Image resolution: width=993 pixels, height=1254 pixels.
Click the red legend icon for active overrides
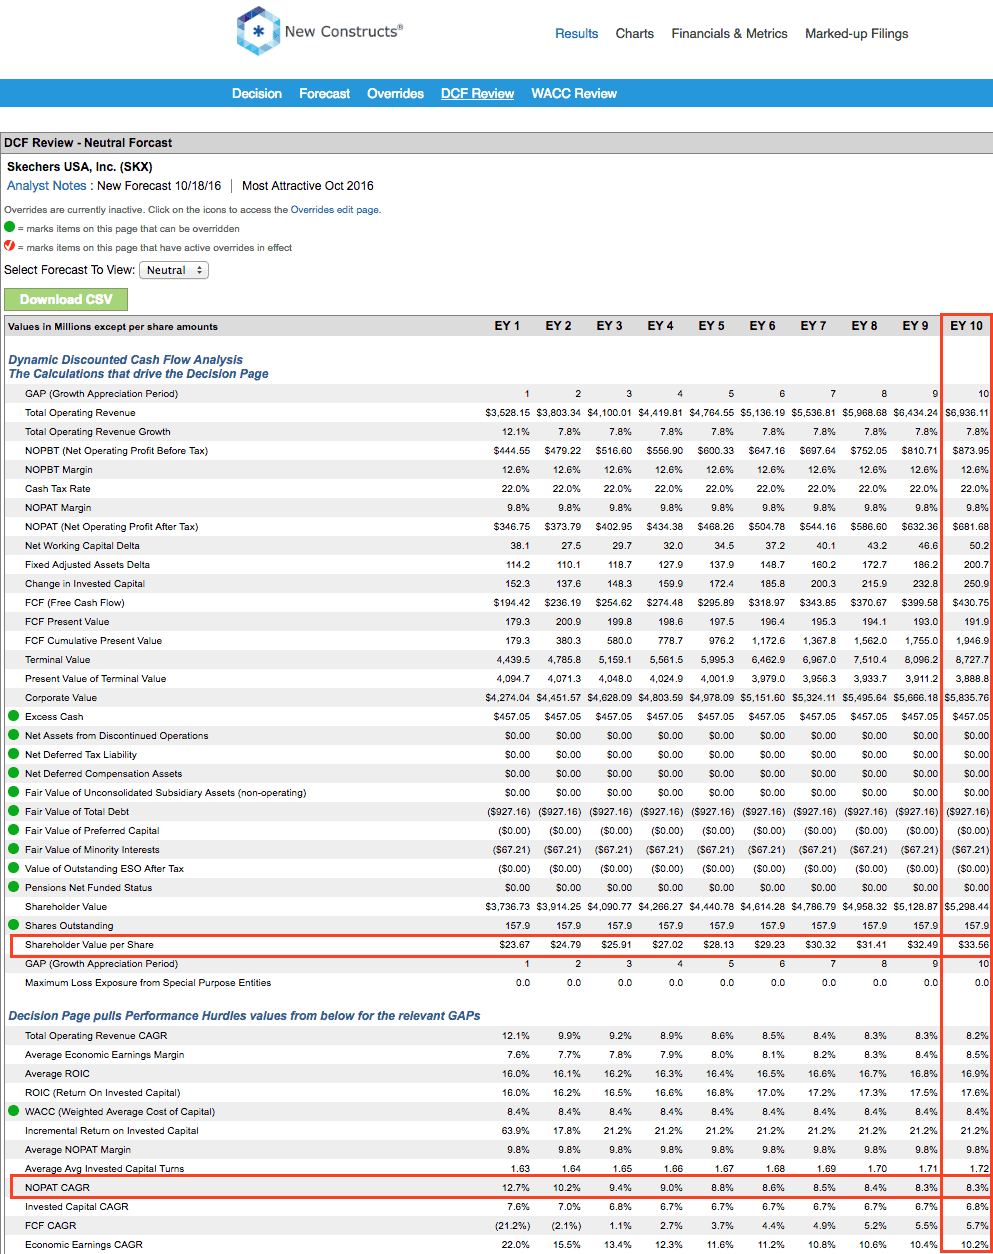point(10,246)
